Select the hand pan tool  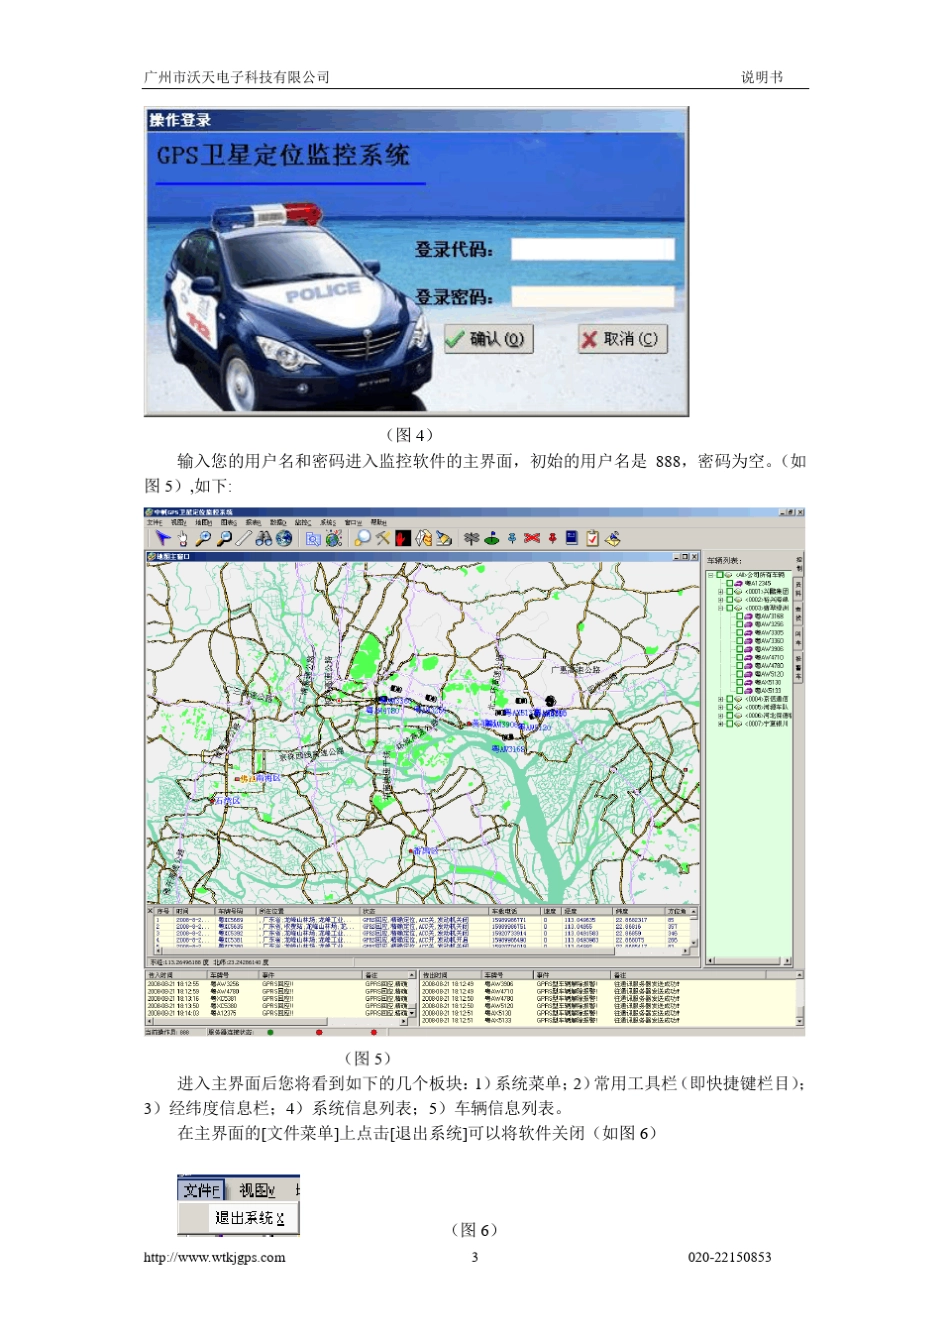[182, 539]
